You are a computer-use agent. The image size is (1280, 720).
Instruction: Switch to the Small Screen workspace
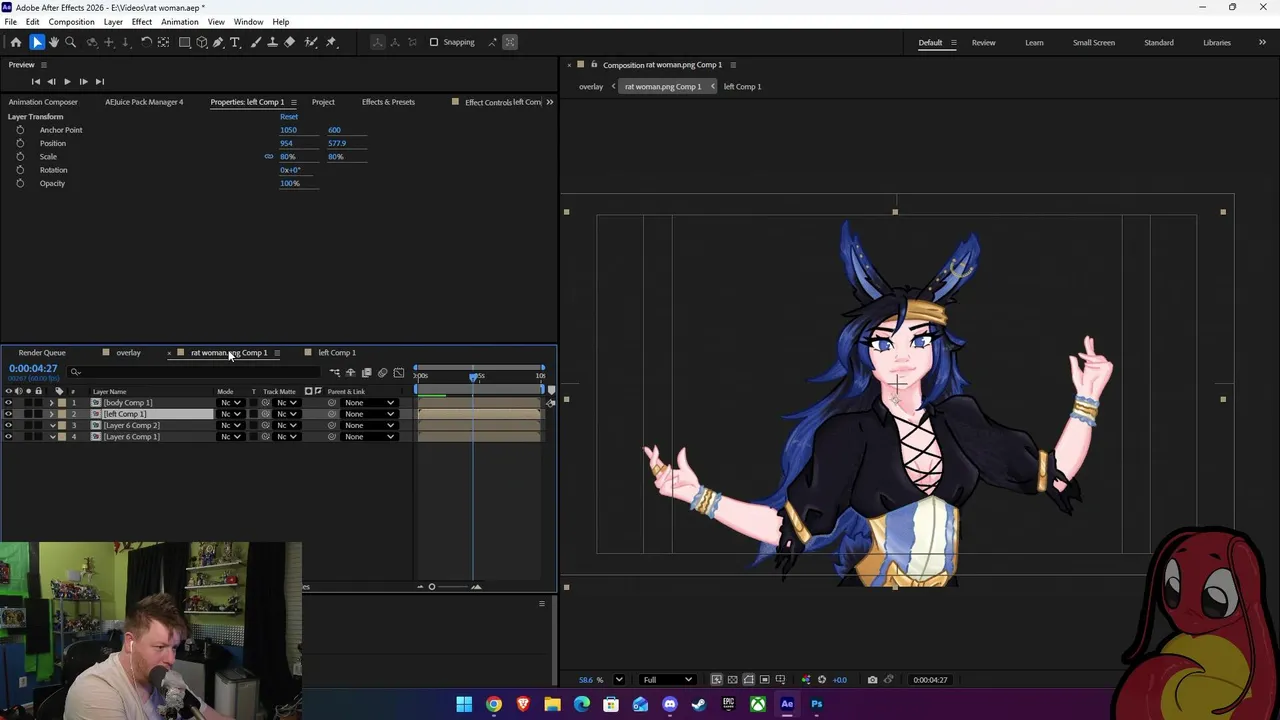1094,43
